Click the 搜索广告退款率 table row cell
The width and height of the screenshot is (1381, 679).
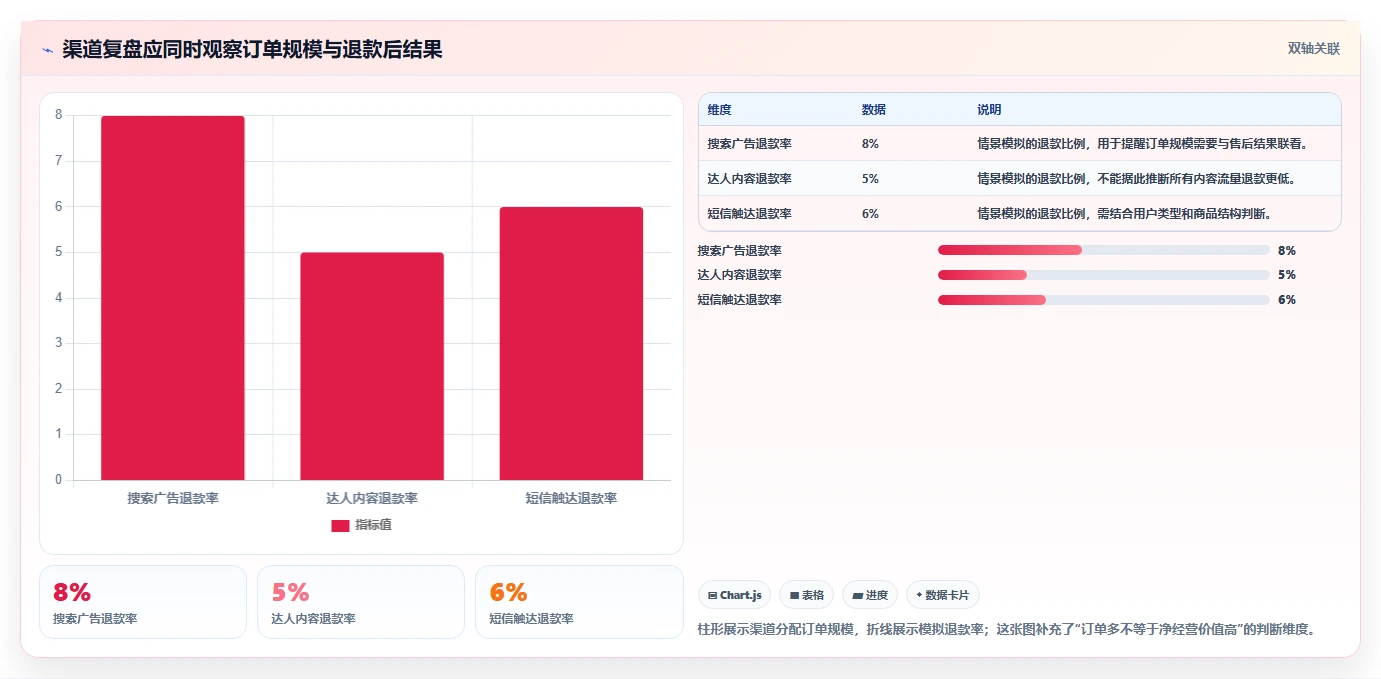749,144
